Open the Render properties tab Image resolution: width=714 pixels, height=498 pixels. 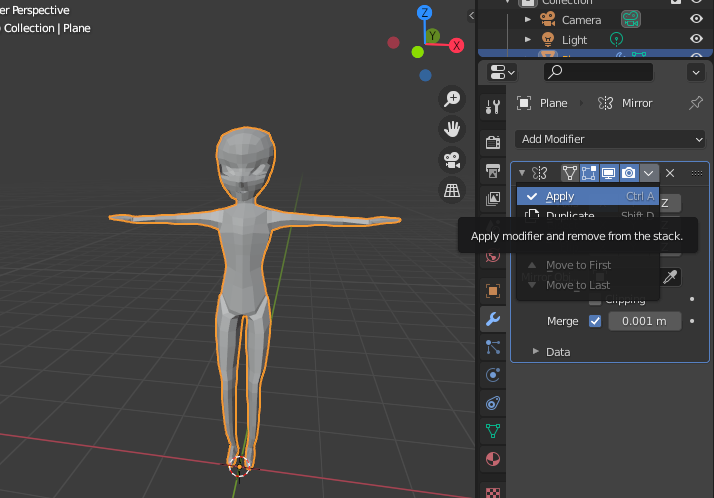click(493, 142)
